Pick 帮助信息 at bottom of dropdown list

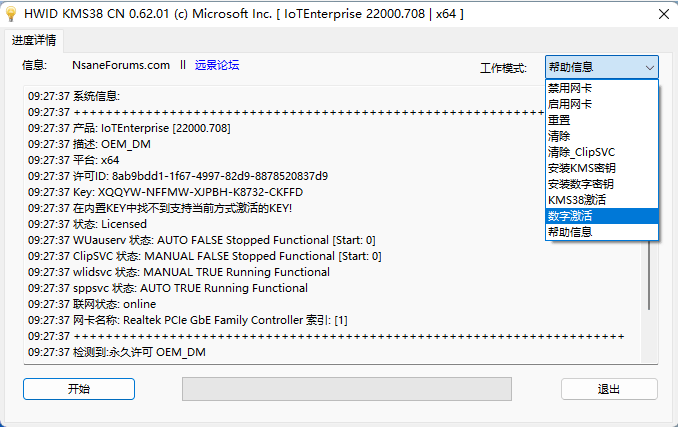pos(601,232)
